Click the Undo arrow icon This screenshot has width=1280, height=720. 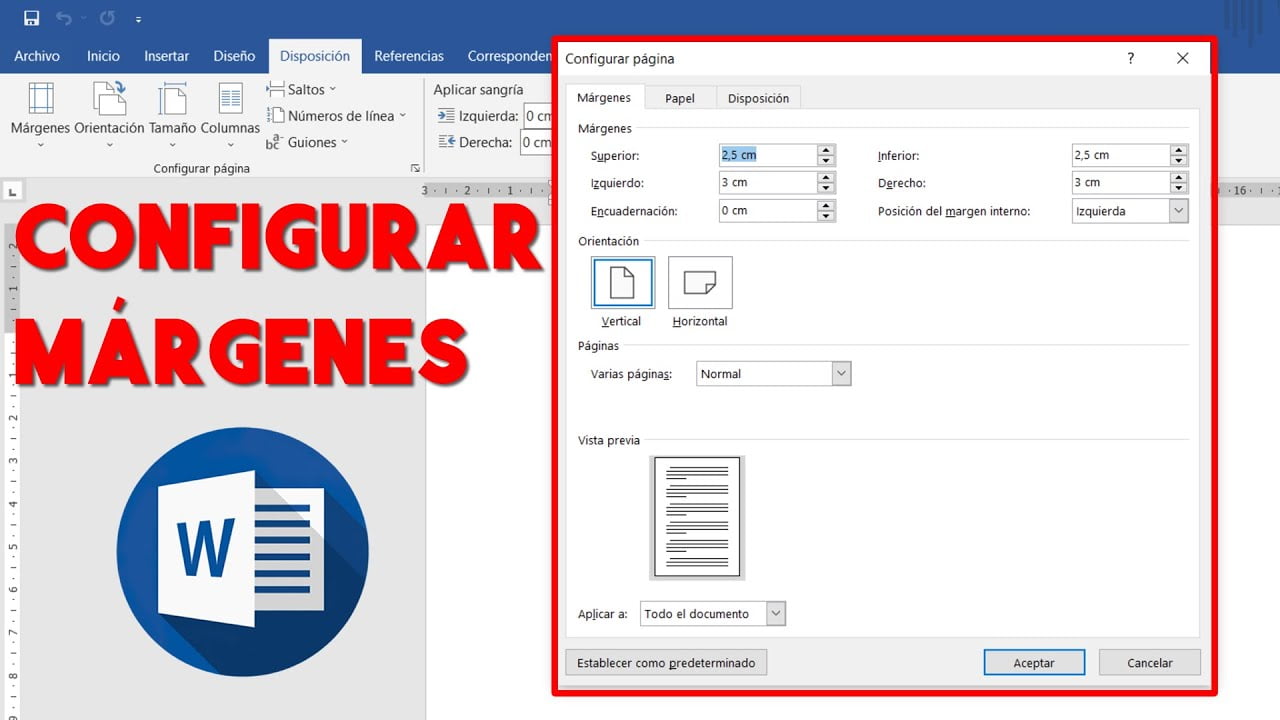click(63, 17)
